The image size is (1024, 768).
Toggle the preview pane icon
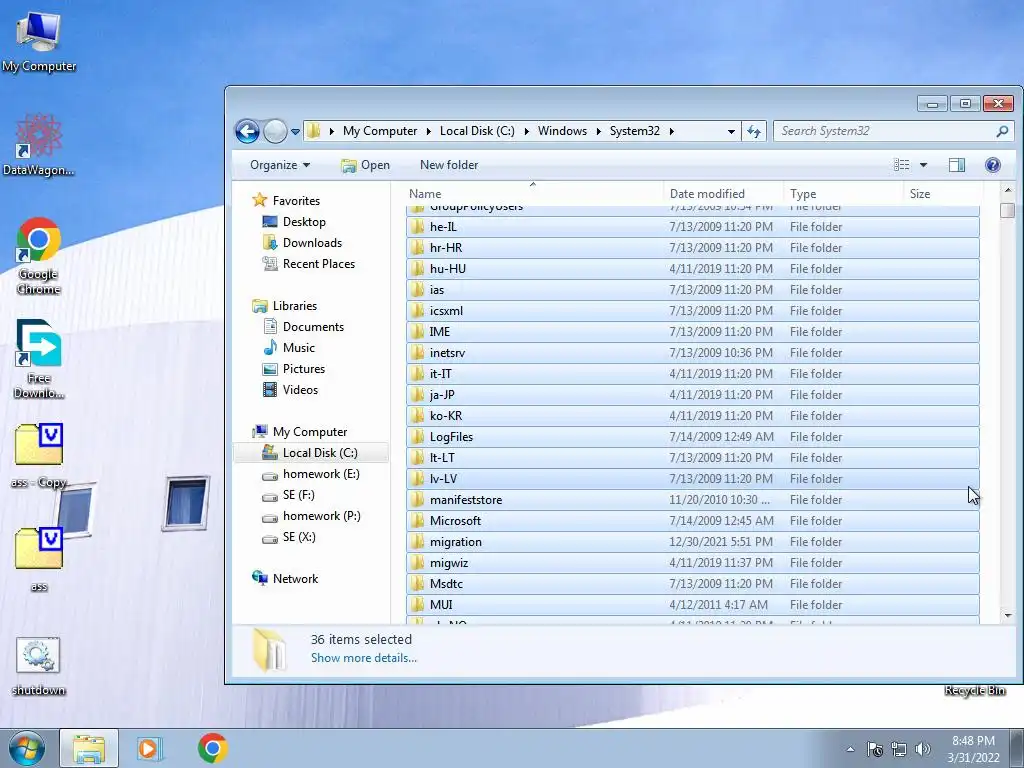(957, 165)
